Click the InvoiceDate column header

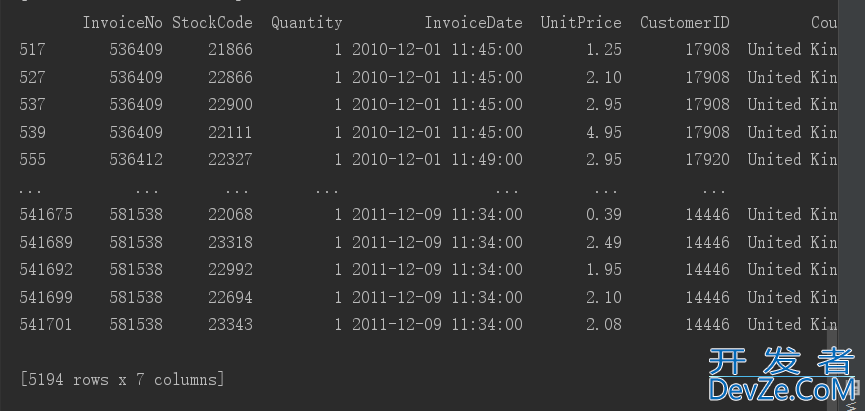tap(473, 22)
